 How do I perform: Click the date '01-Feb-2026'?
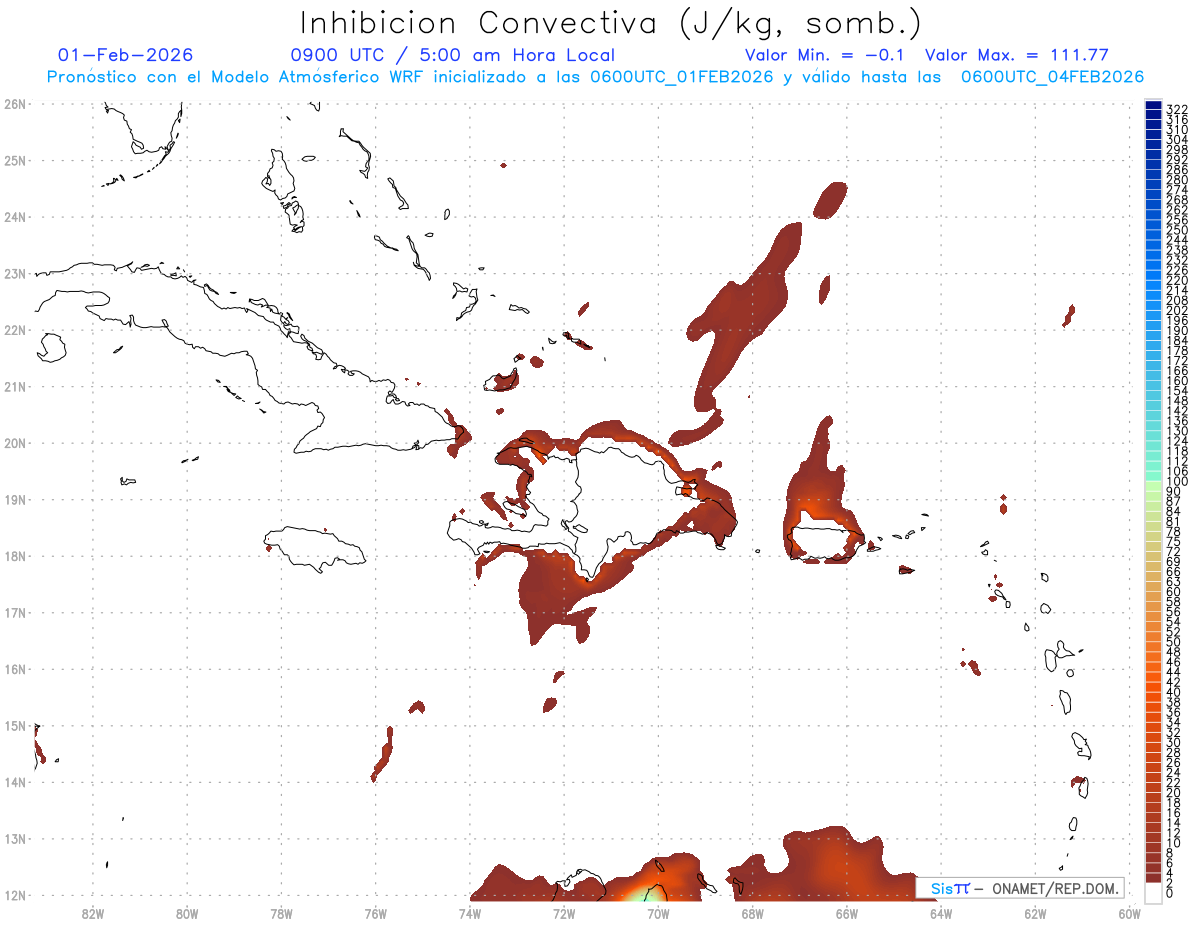[x=126, y=55]
